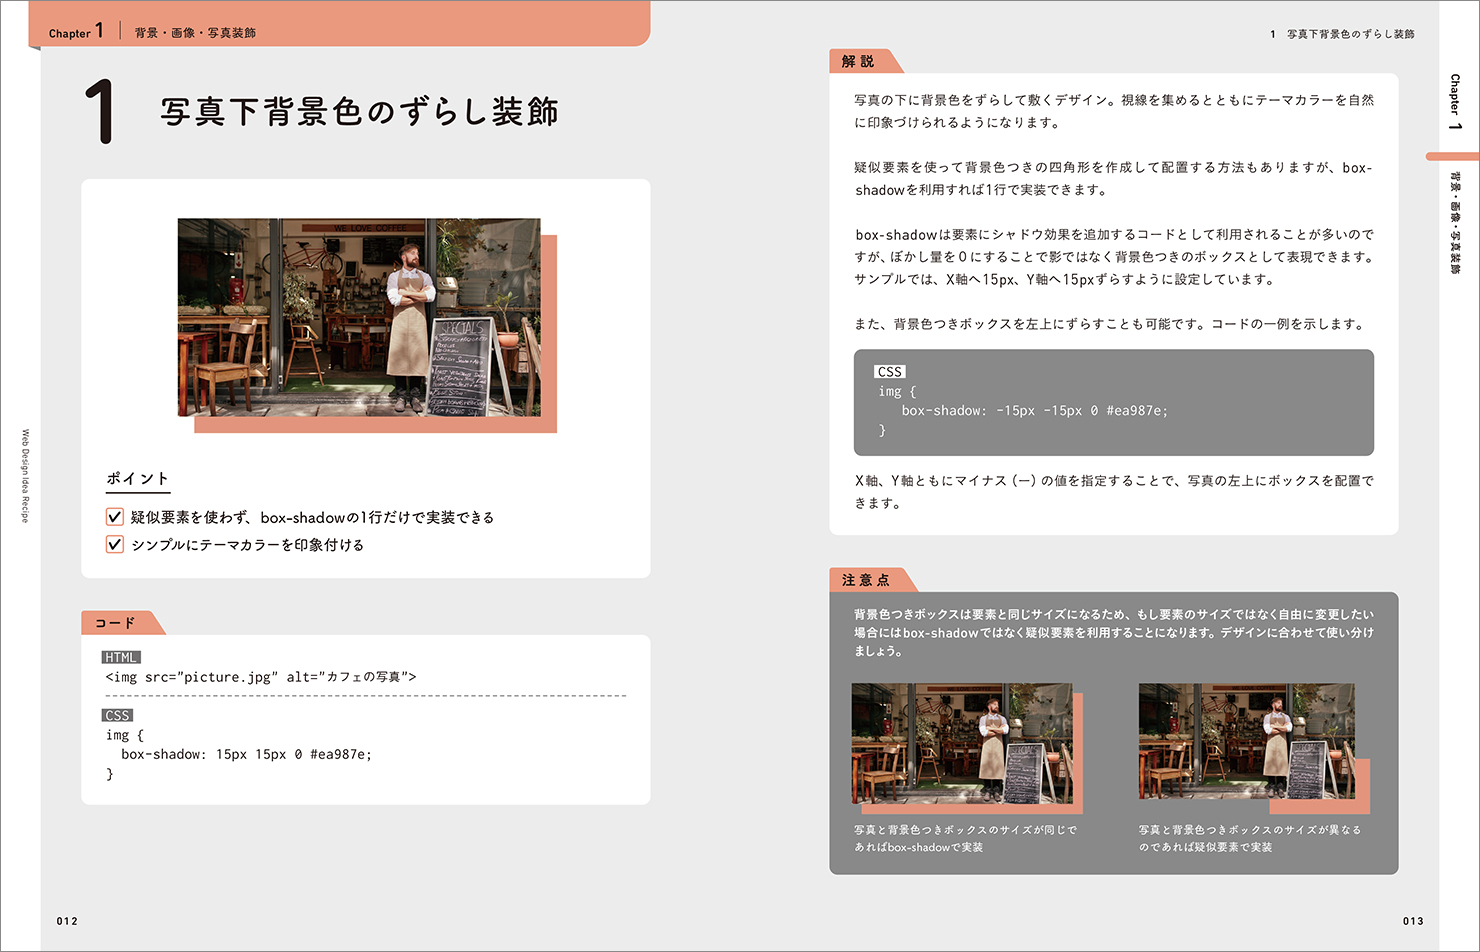The image size is (1480, 952).
Task: Select the left example thumbnail using box-shadow
Action: pos(961,743)
